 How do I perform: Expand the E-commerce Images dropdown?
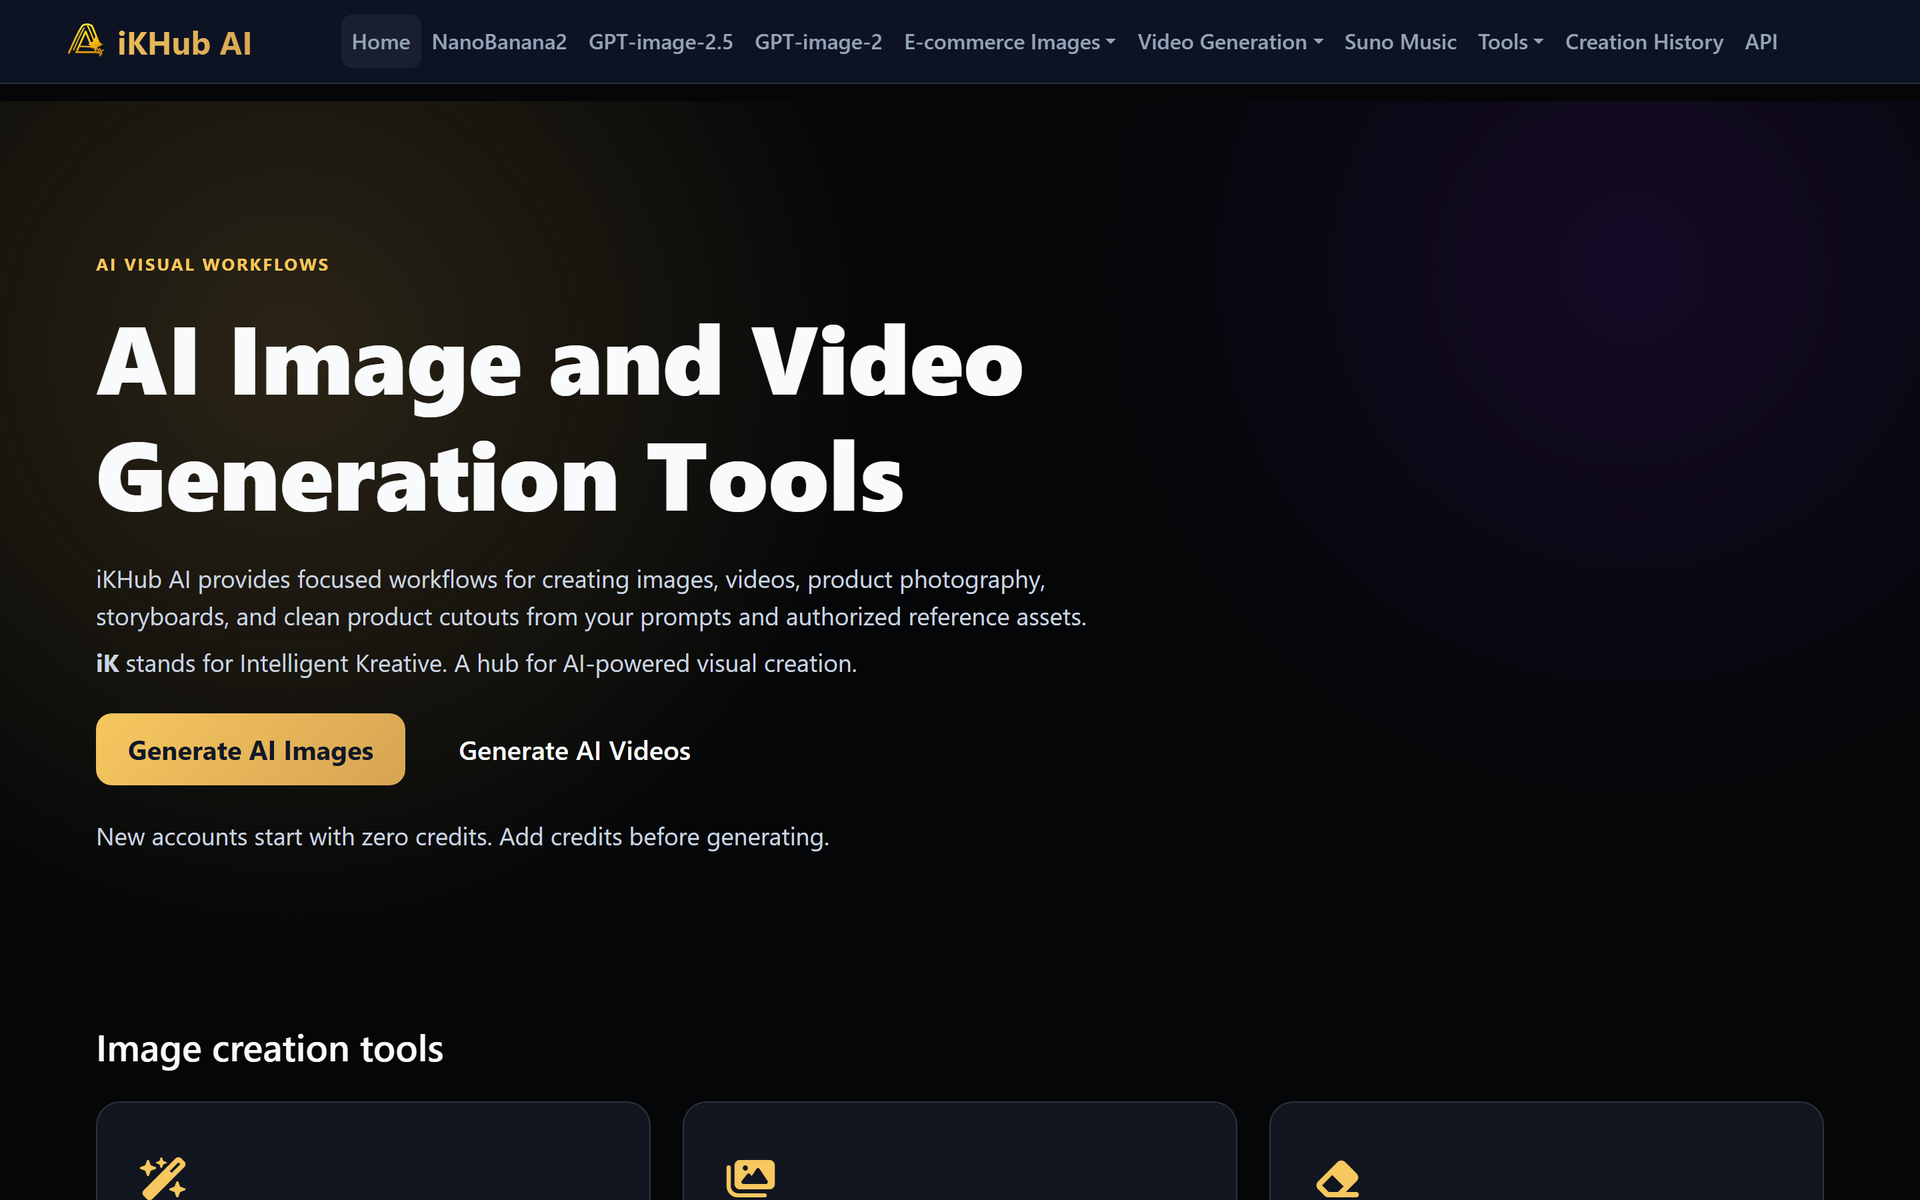[x=1009, y=42]
